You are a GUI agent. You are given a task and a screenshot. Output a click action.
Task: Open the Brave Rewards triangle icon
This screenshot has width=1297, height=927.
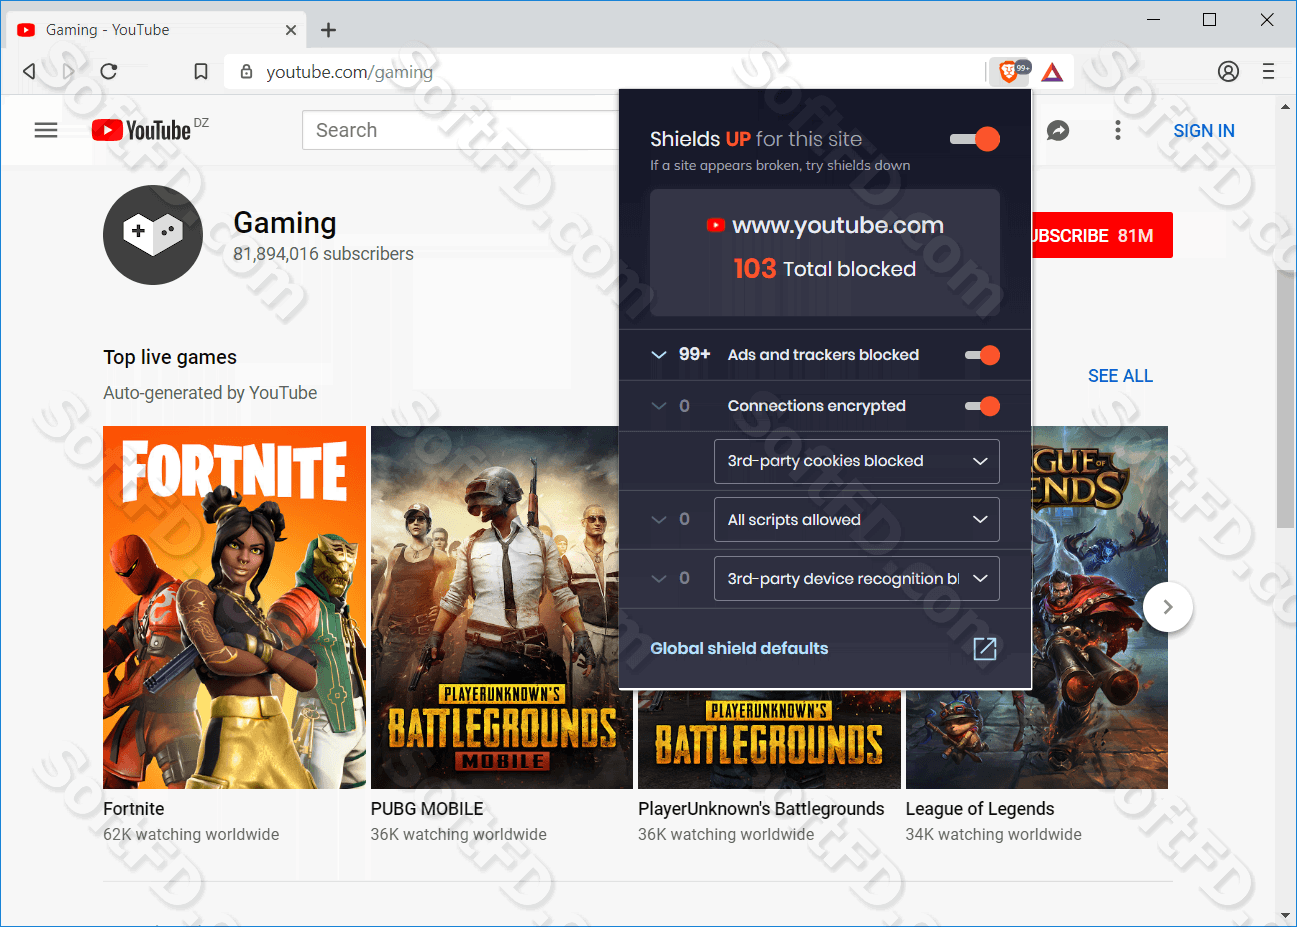1052,72
